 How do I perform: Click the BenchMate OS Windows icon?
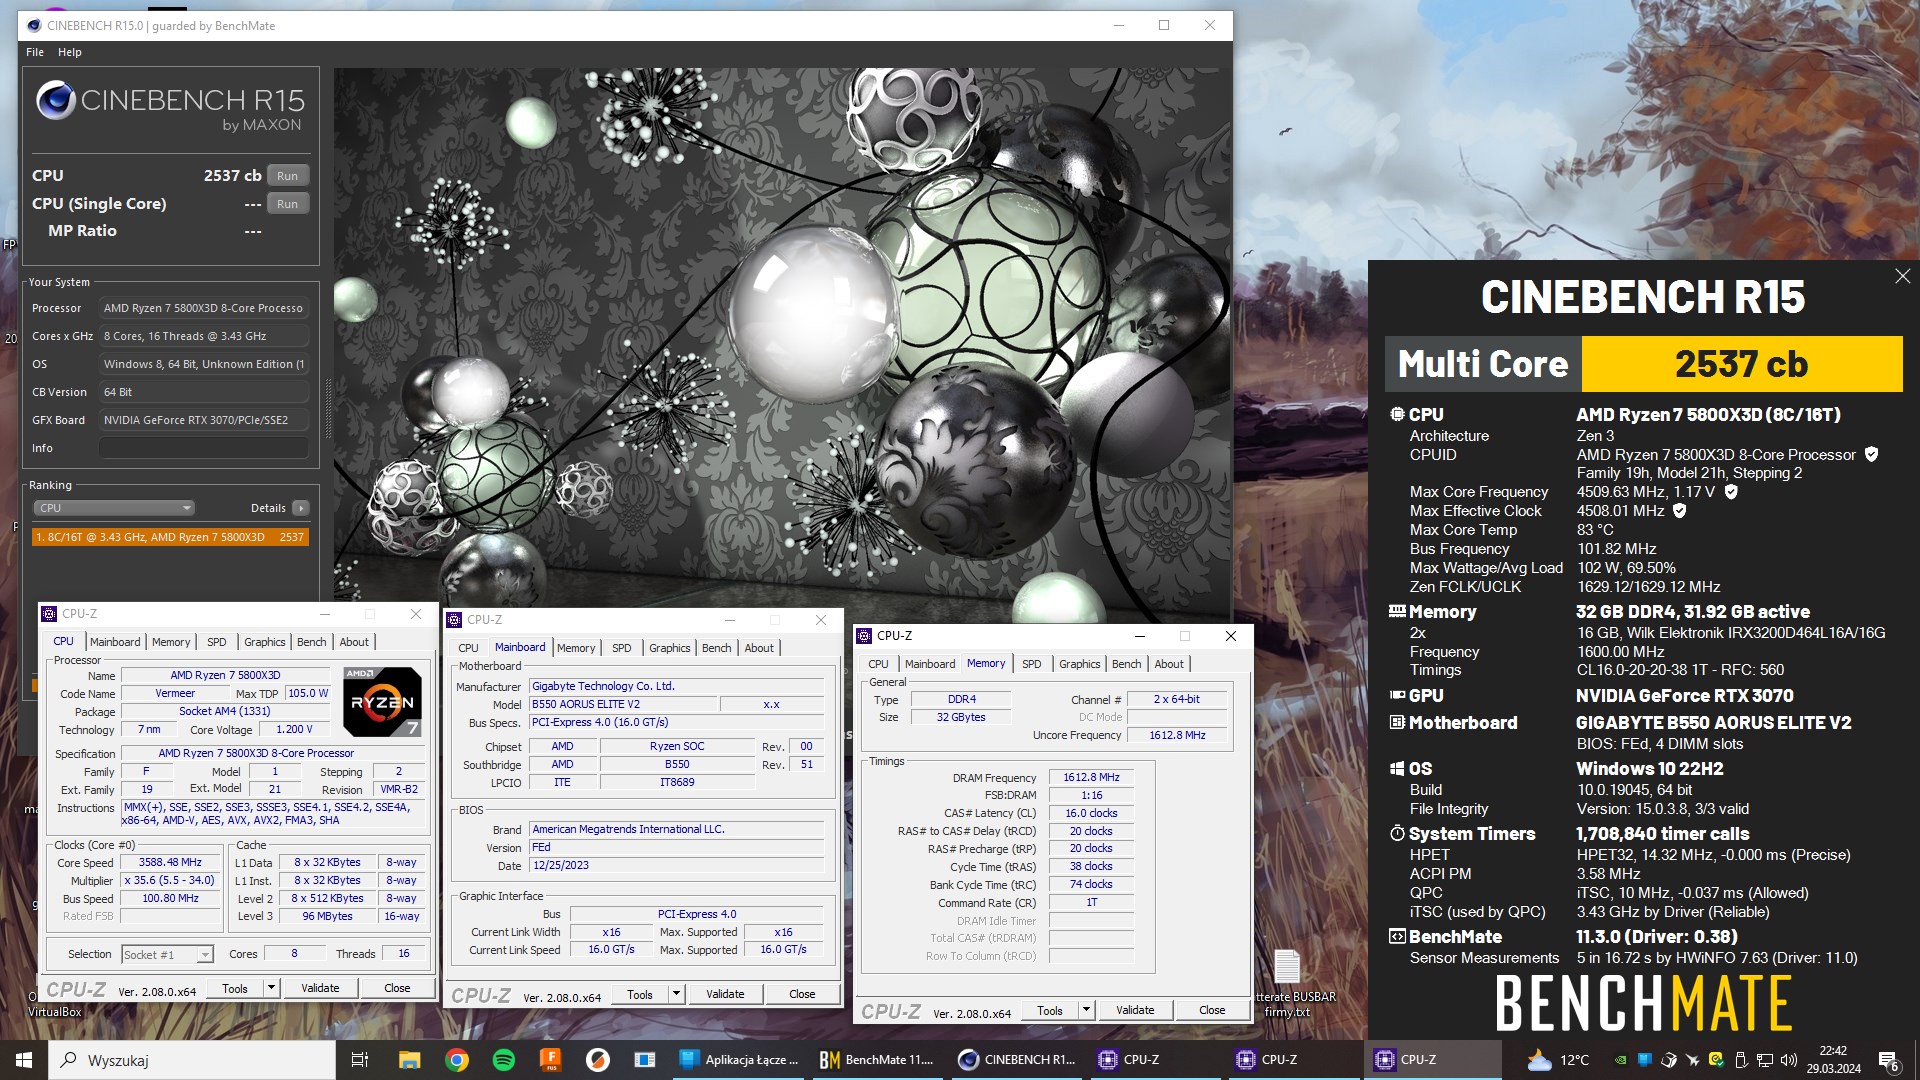tap(1397, 768)
